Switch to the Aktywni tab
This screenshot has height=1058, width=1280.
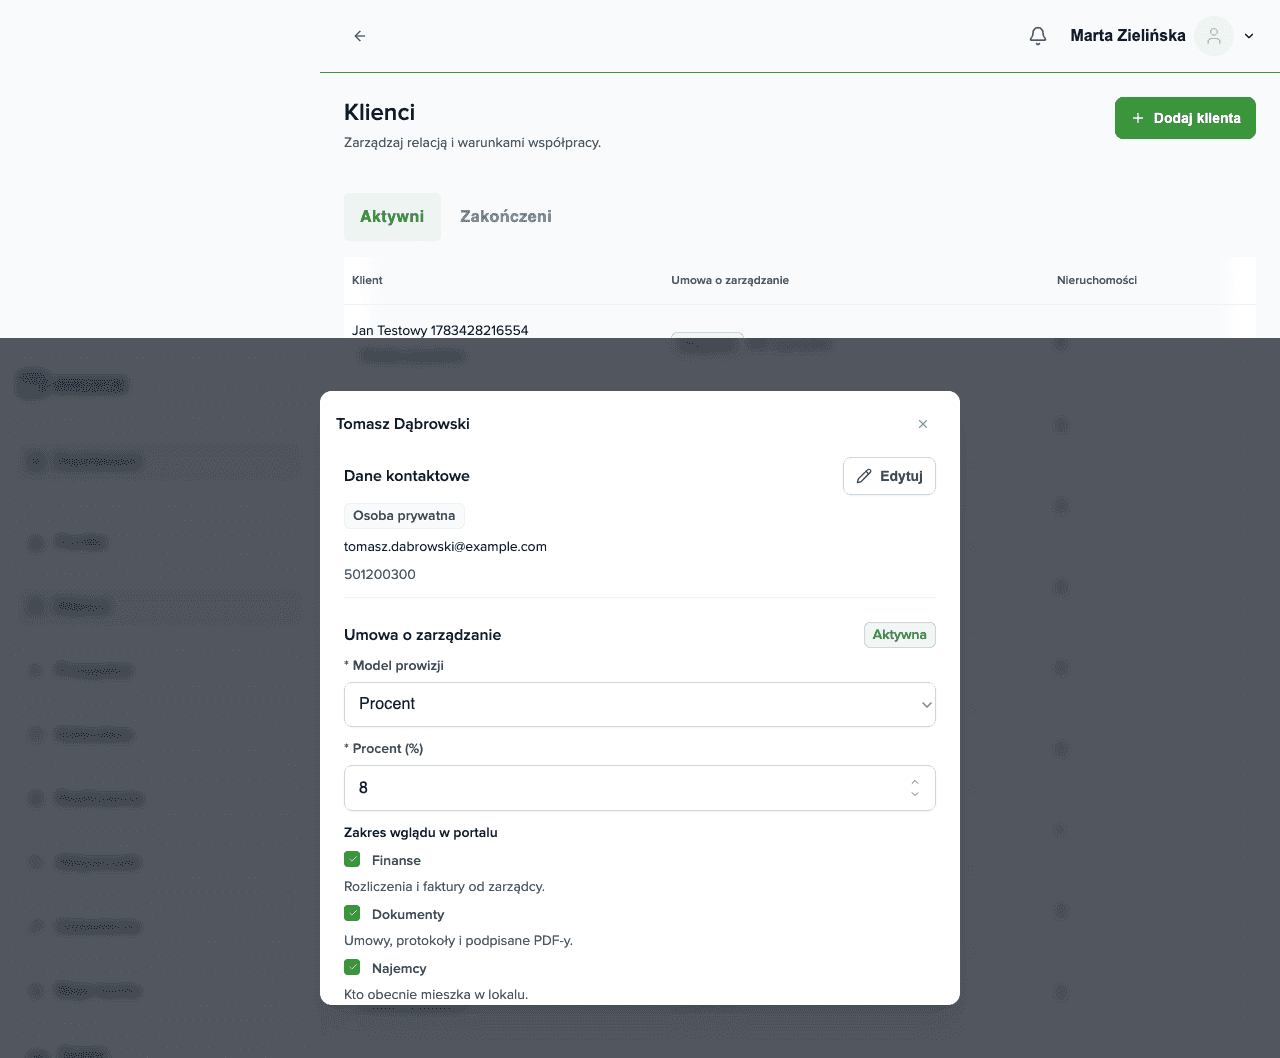[x=392, y=217]
